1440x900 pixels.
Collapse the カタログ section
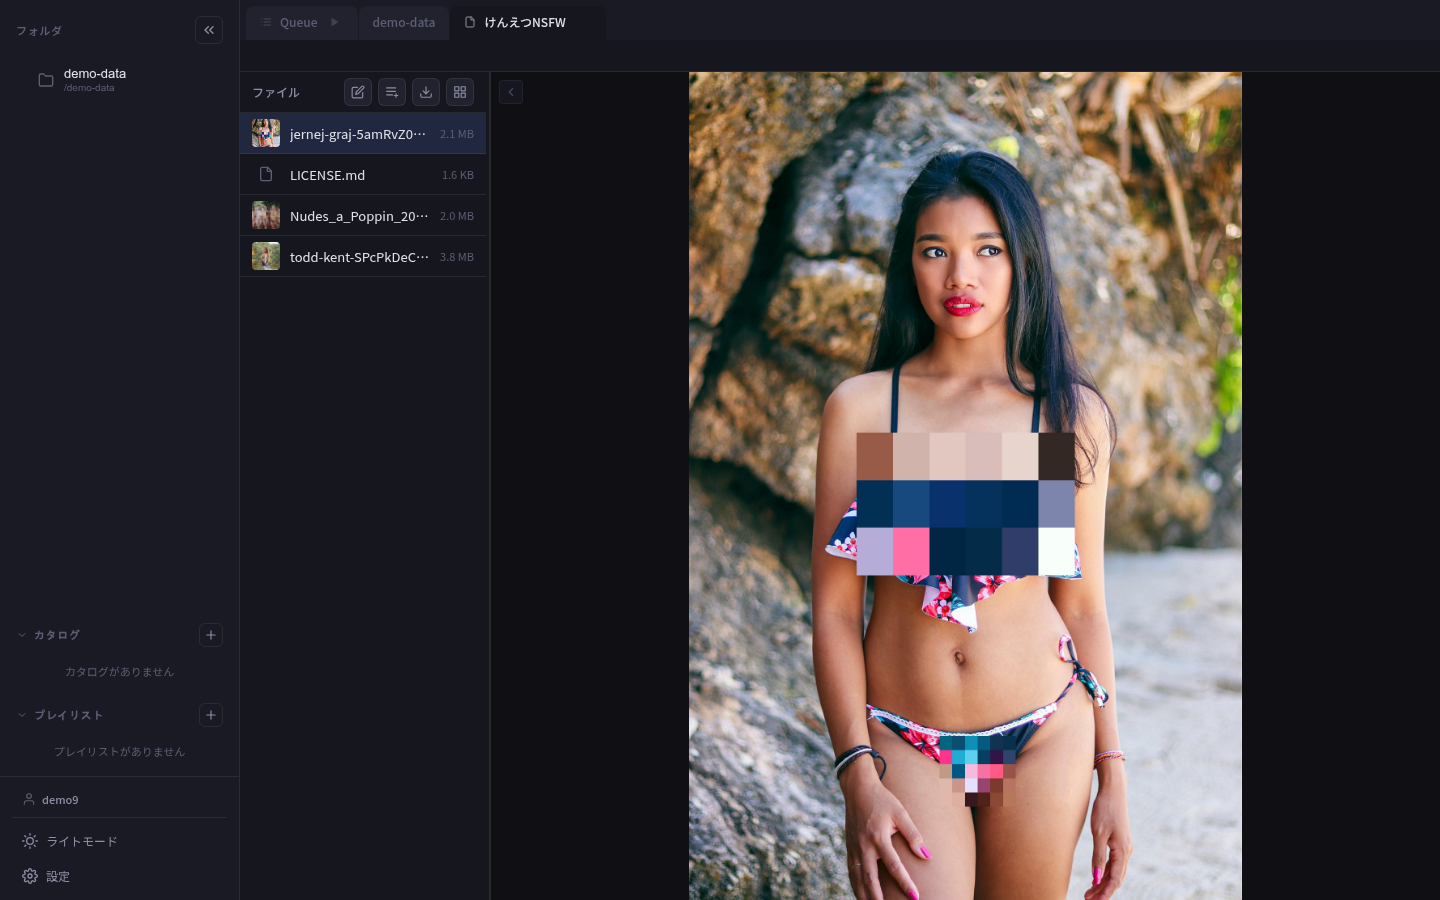22,635
